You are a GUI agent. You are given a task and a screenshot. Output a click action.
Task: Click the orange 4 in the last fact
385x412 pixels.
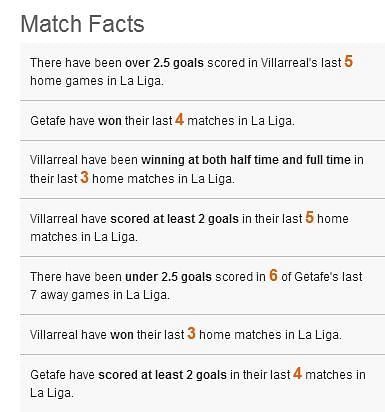pyautogui.click(x=297, y=373)
